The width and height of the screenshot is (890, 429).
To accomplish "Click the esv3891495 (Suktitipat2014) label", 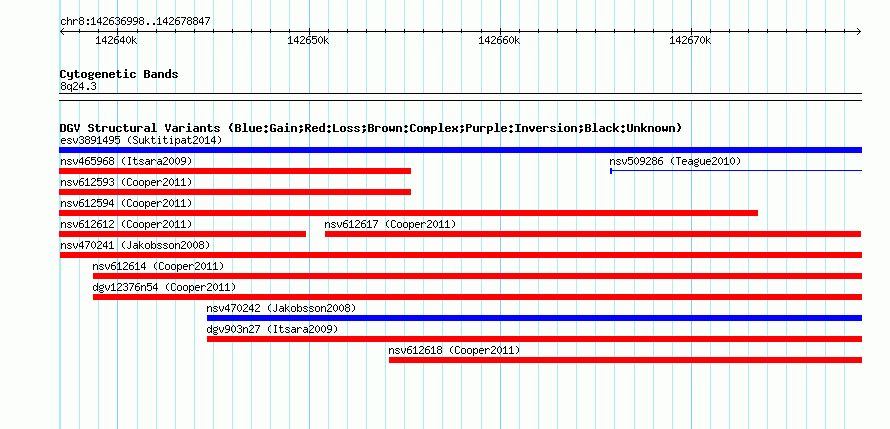I will [141, 140].
